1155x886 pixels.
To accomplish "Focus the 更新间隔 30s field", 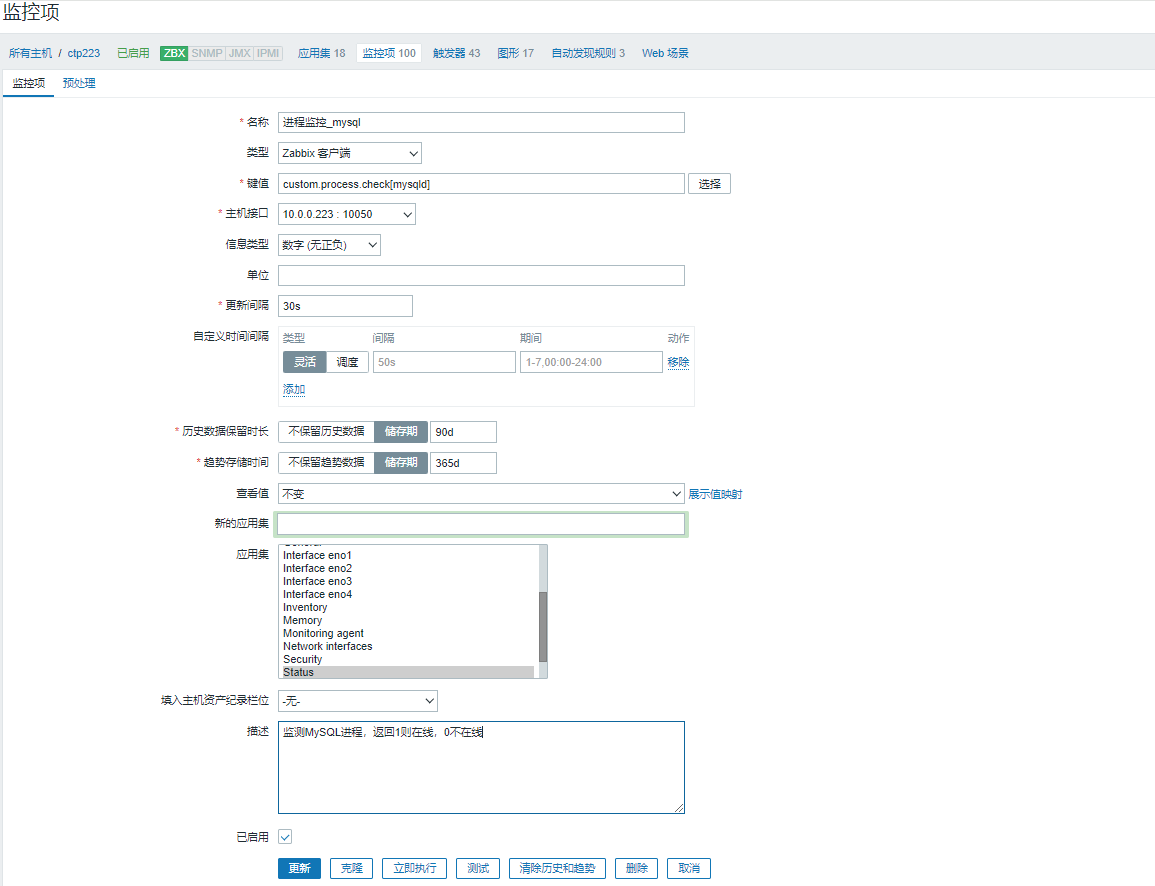I will point(345,306).
